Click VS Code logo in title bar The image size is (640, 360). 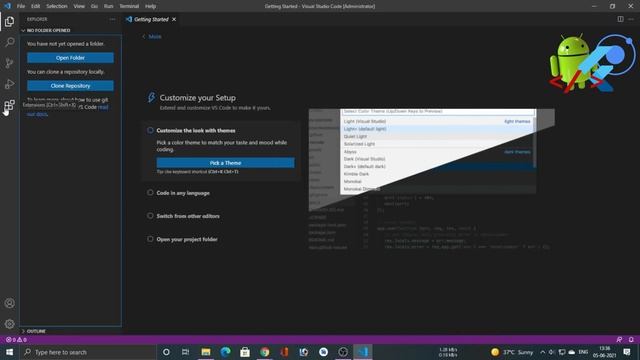(x=7, y=6)
